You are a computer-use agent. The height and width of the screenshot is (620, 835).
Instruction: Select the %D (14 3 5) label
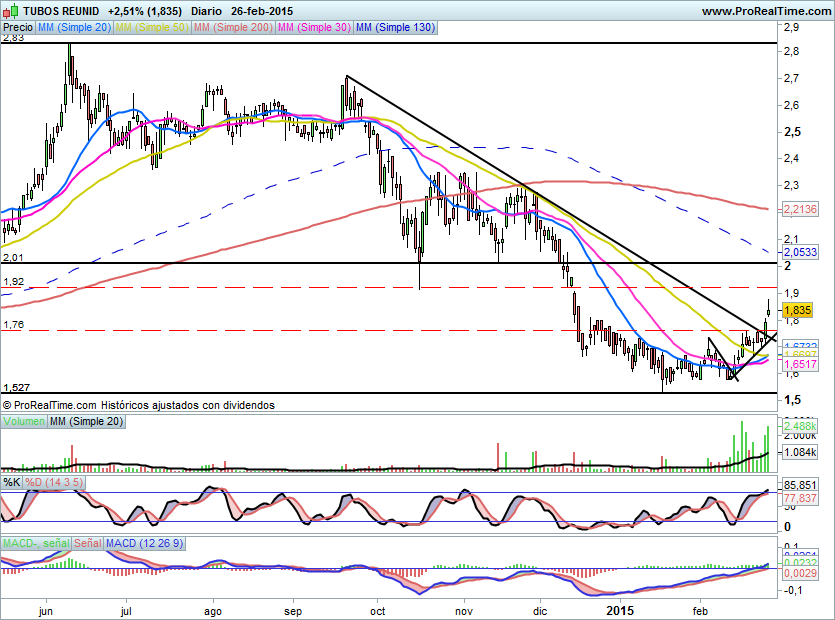pyautogui.click(x=54, y=482)
